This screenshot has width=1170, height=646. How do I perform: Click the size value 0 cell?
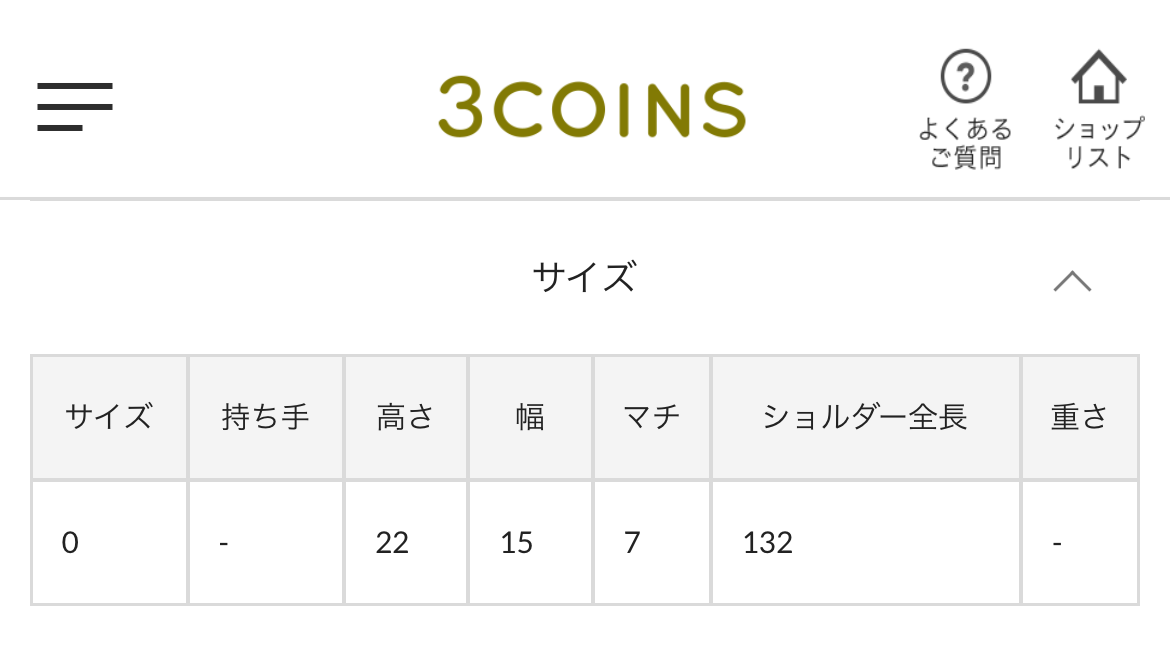pos(109,542)
